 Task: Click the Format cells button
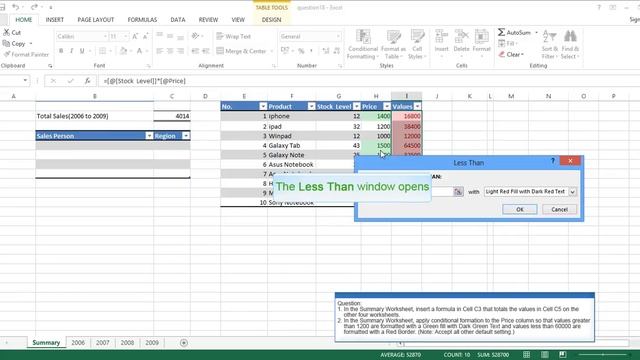[x=481, y=43]
